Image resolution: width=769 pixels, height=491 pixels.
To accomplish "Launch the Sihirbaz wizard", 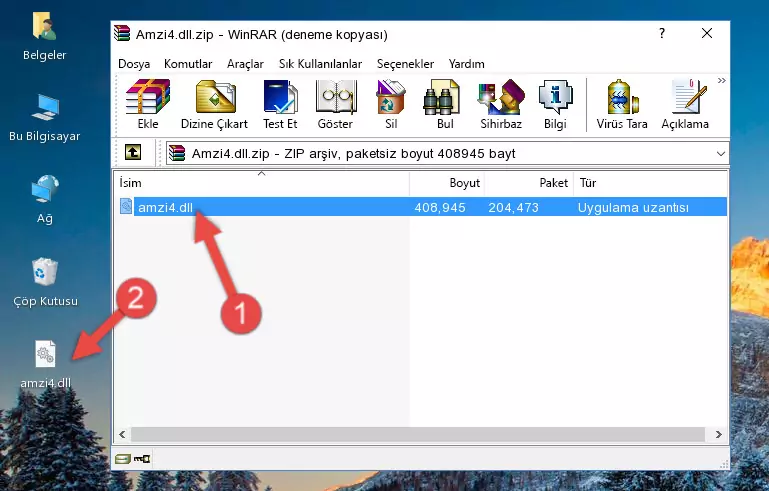I will coord(501,104).
